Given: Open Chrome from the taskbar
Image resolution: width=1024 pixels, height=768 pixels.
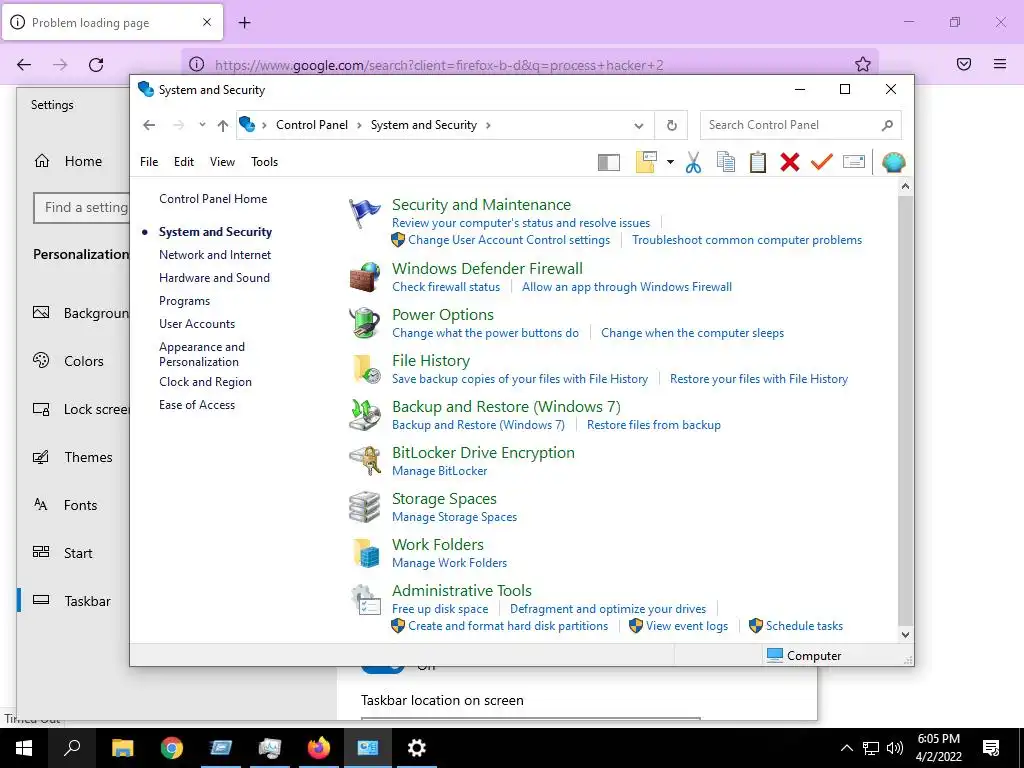Looking at the screenshot, I should click(172, 748).
